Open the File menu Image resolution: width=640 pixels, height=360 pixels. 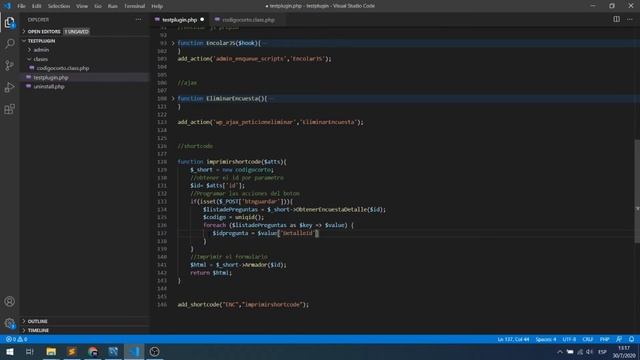tap(21, 6)
